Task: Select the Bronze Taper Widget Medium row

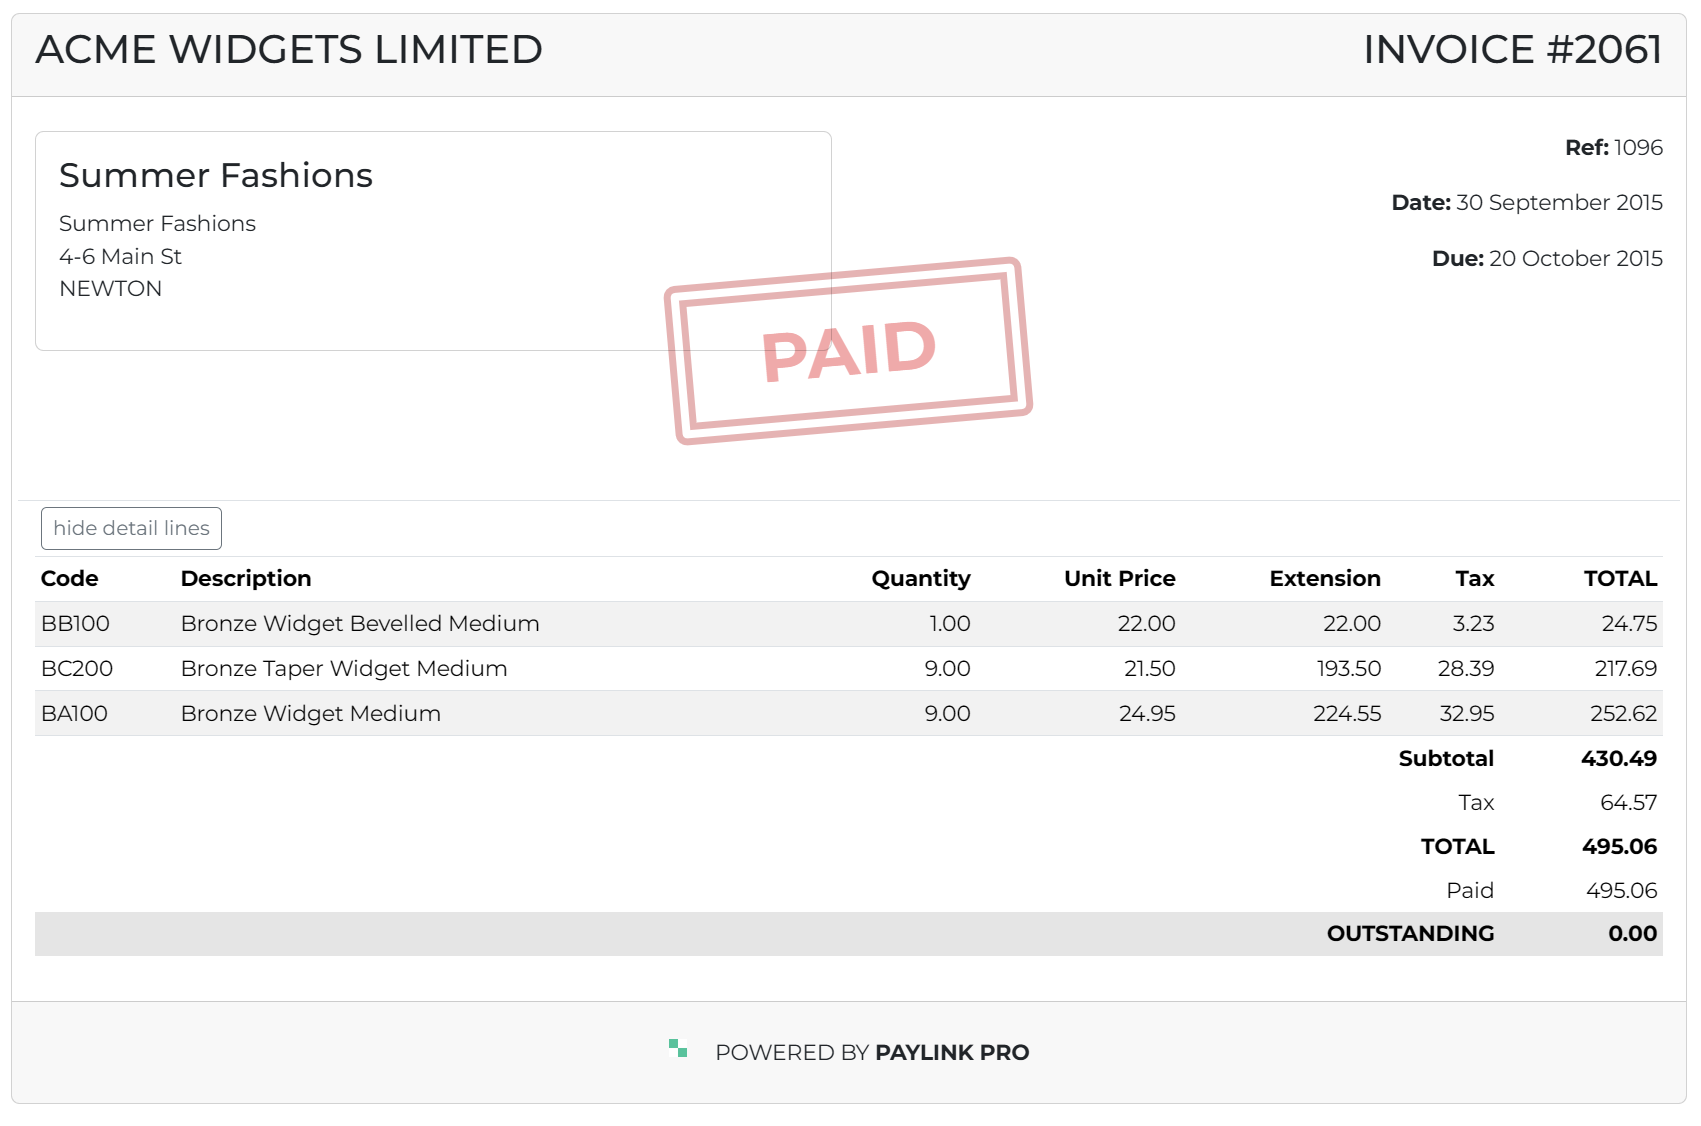Action: coord(344,668)
